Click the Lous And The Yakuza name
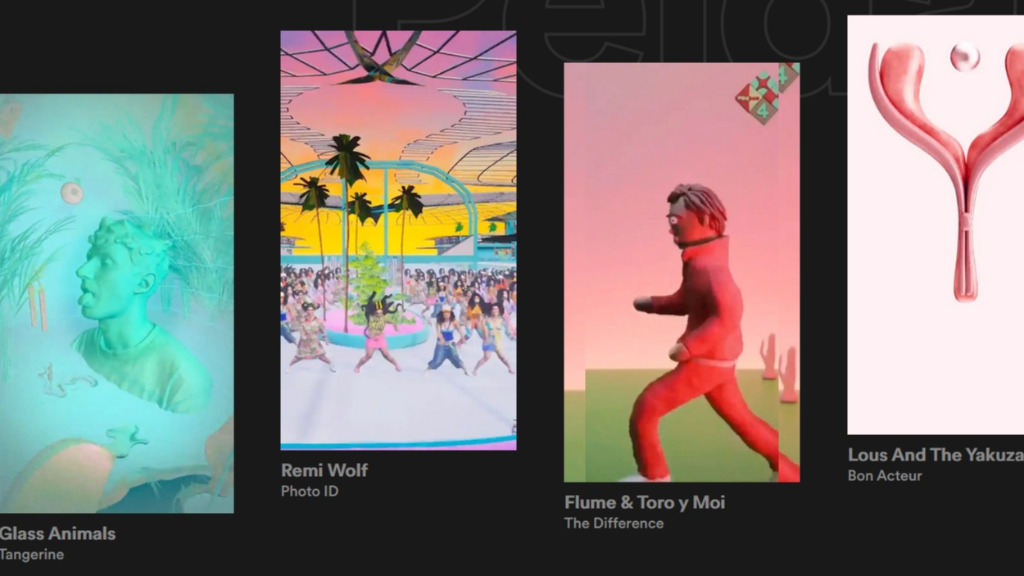 coord(936,455)
